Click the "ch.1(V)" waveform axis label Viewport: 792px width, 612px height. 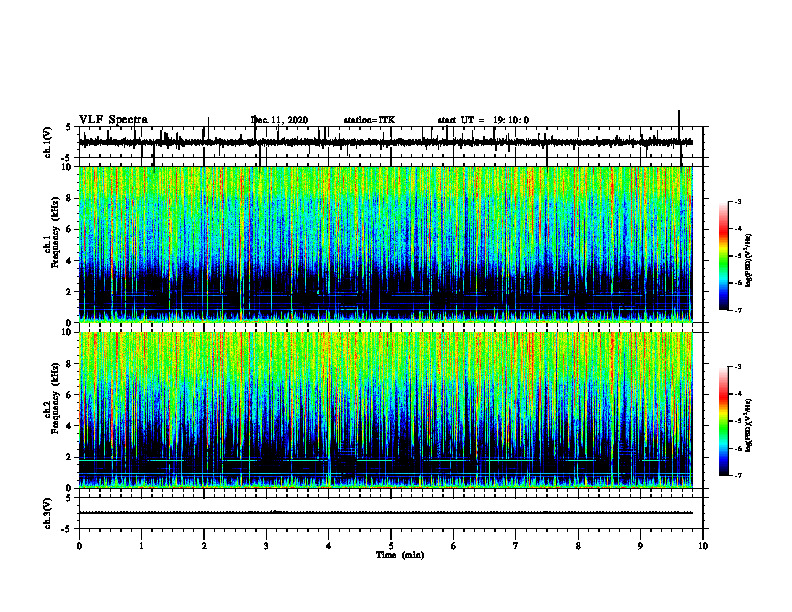tap(47, 142)
